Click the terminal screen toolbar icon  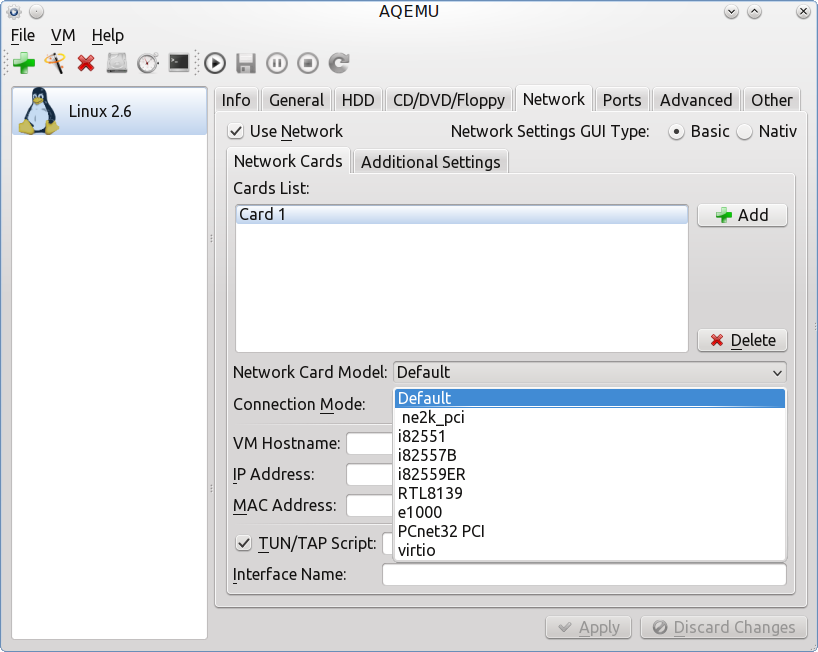pos(179,63)
